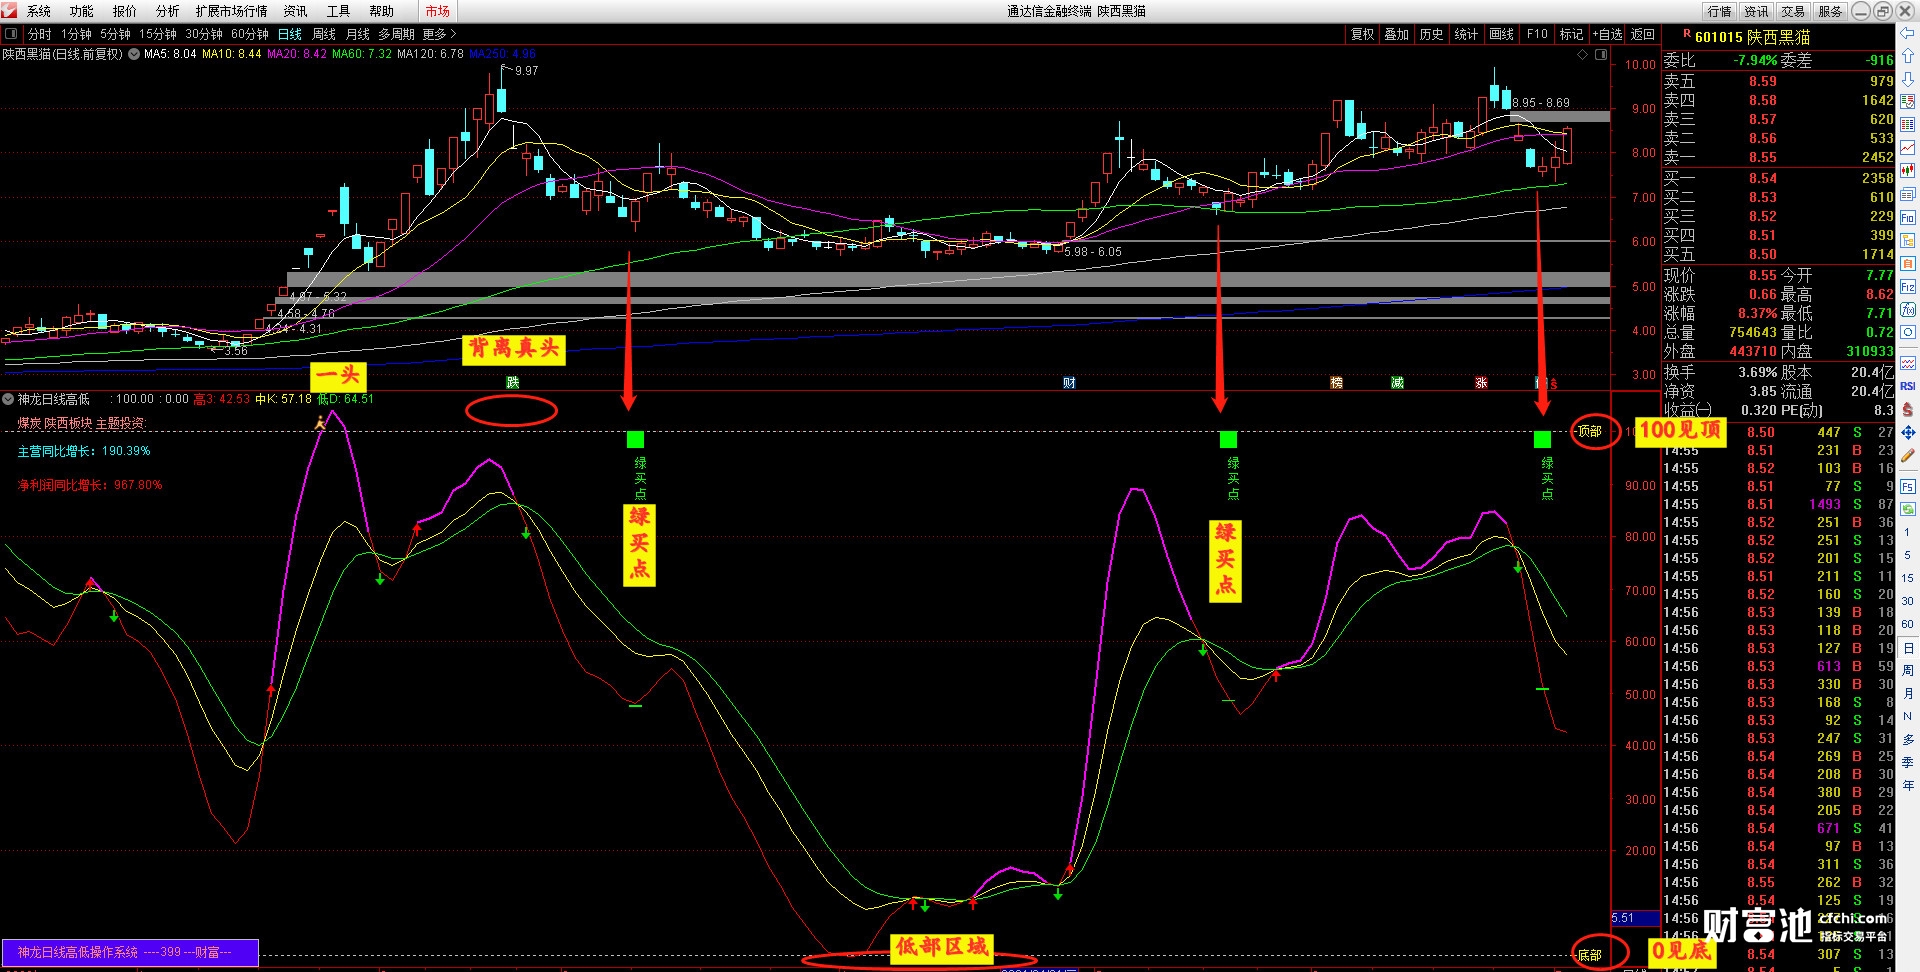Click the 神龙日线高低操作系统 tab at bottom left
The image size is (1920, 972).
[x=129, y=953]
